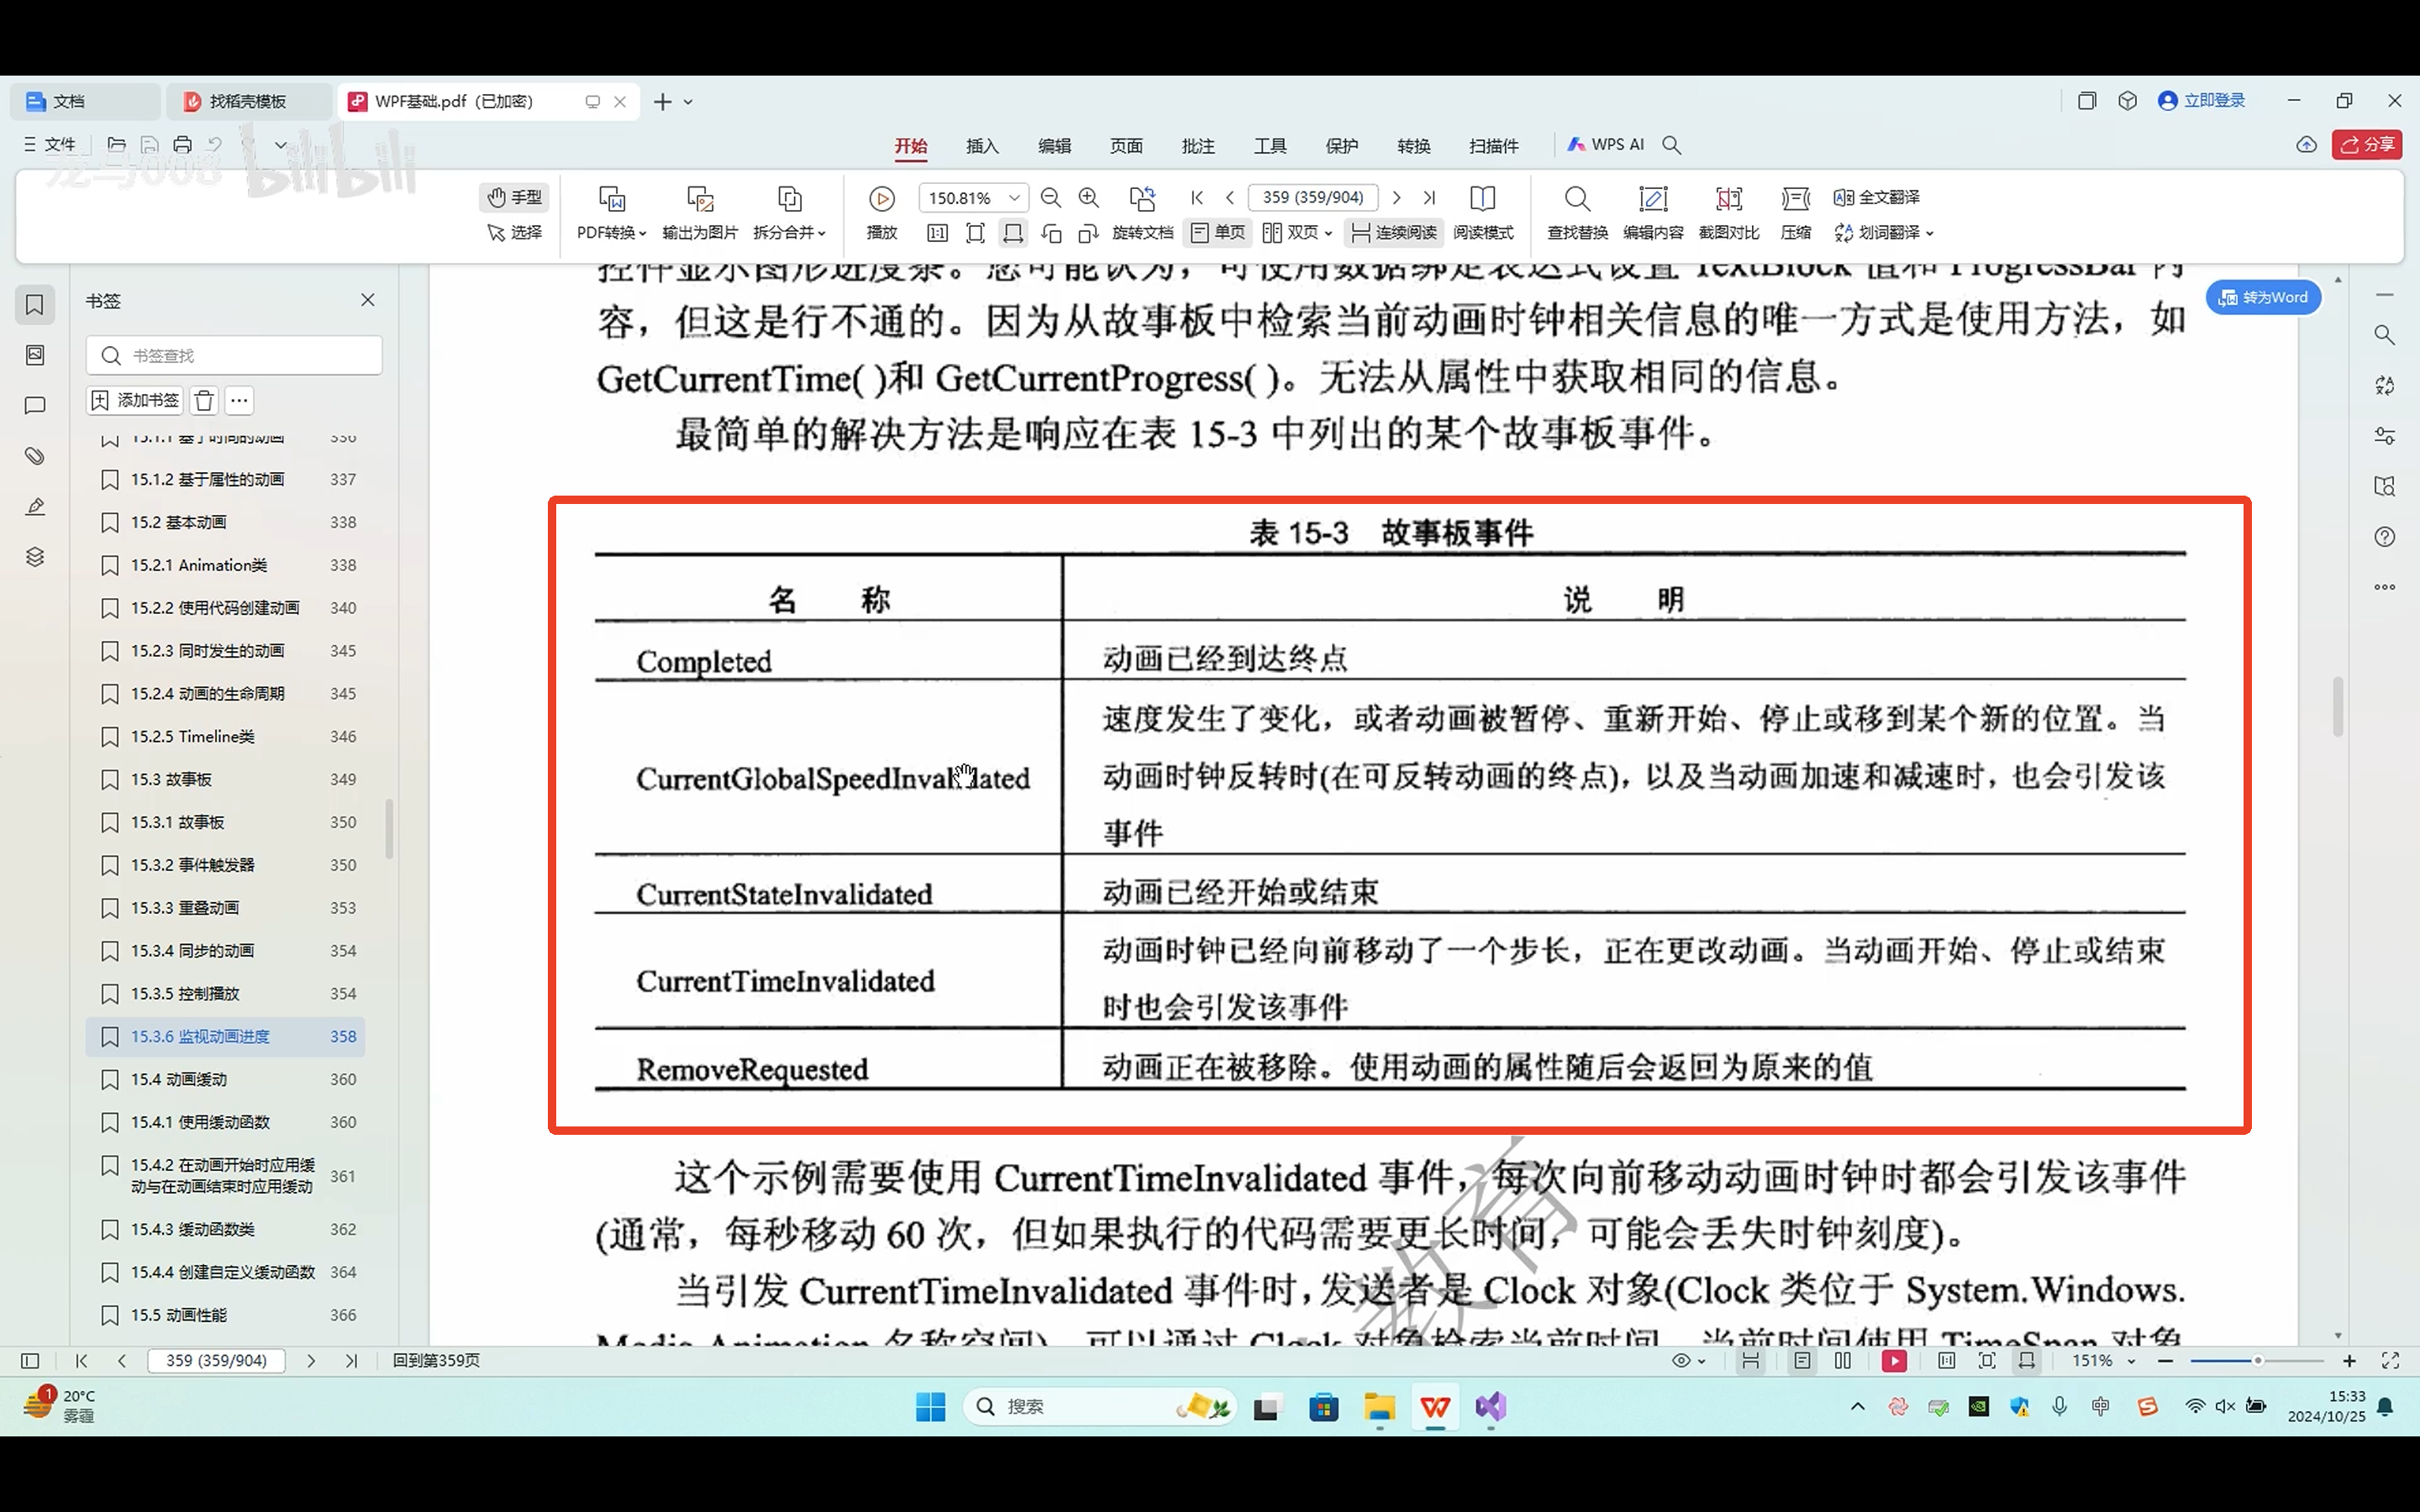Click the Export as Image icon
This screenshot has height=1512, width=2420.
click(x=700, y=199)
